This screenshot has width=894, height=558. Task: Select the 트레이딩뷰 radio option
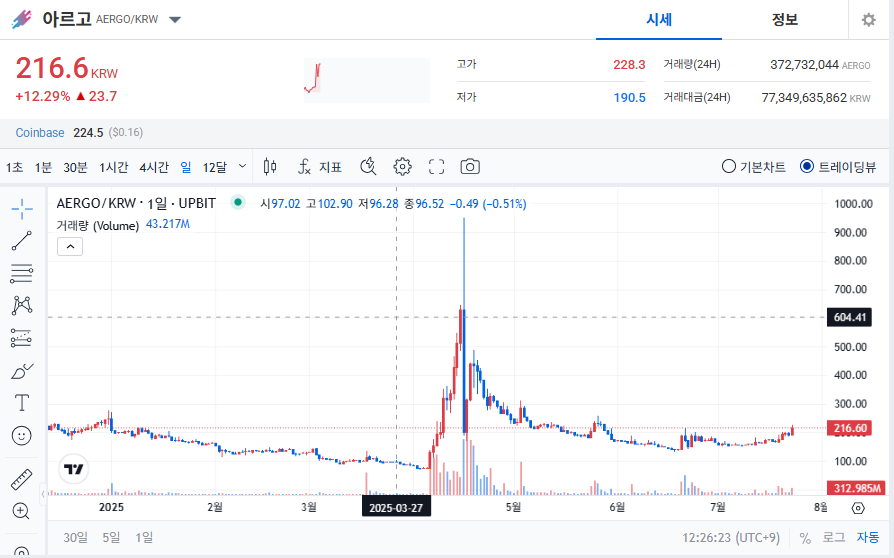click(838, 167)
